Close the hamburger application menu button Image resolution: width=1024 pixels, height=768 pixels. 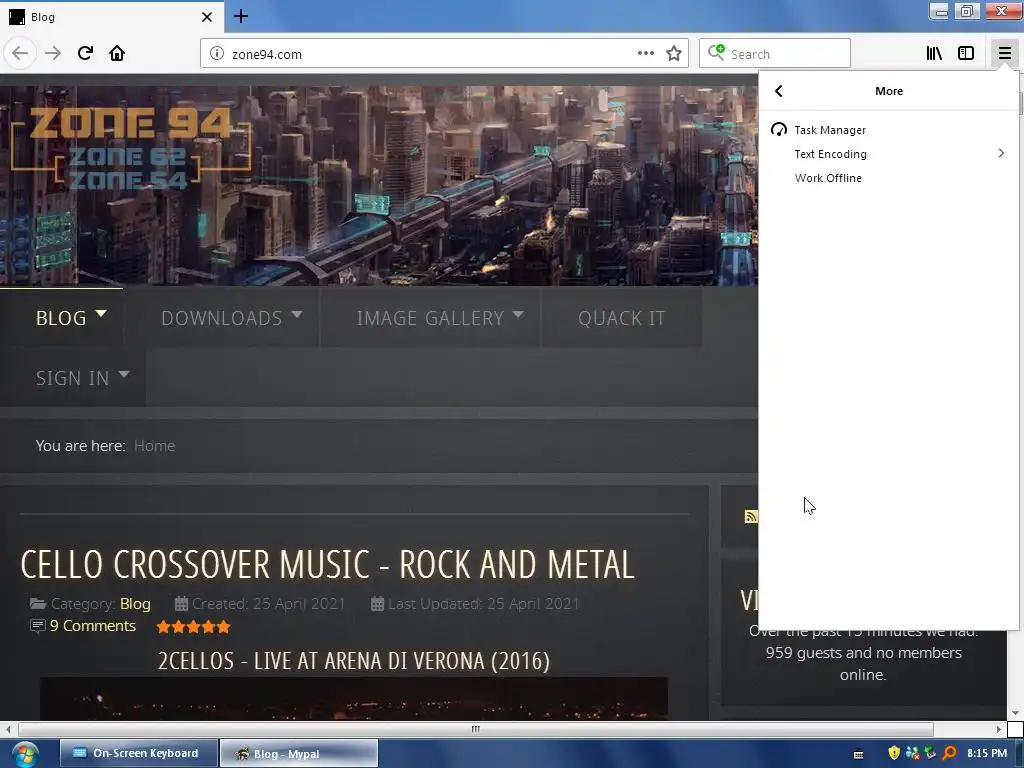coord(1004,54)
